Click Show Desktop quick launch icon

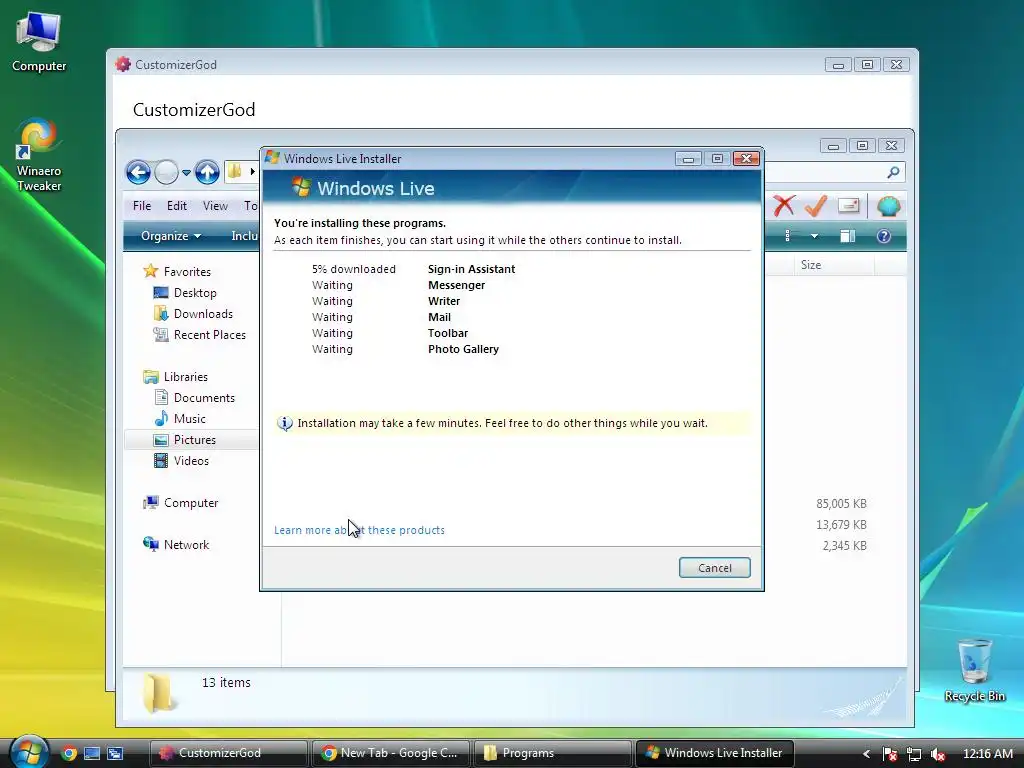point(92,754)
